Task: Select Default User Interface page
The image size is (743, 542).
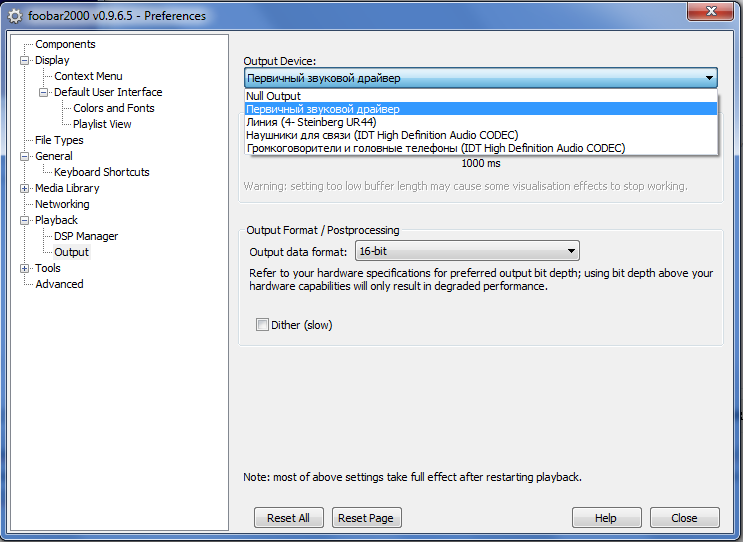Action: [108, 92]
